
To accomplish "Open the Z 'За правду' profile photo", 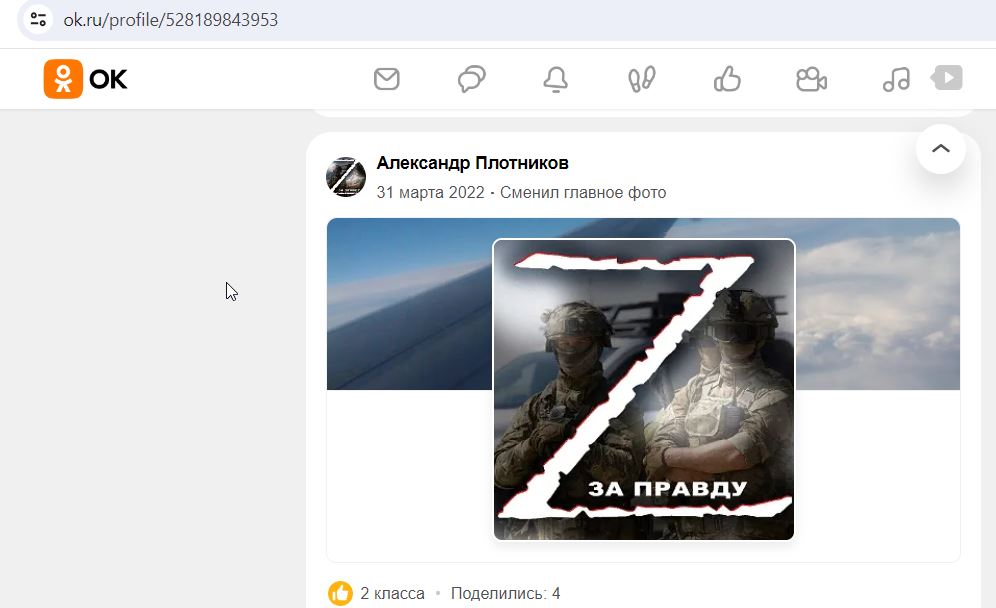I will coord(643,389).
